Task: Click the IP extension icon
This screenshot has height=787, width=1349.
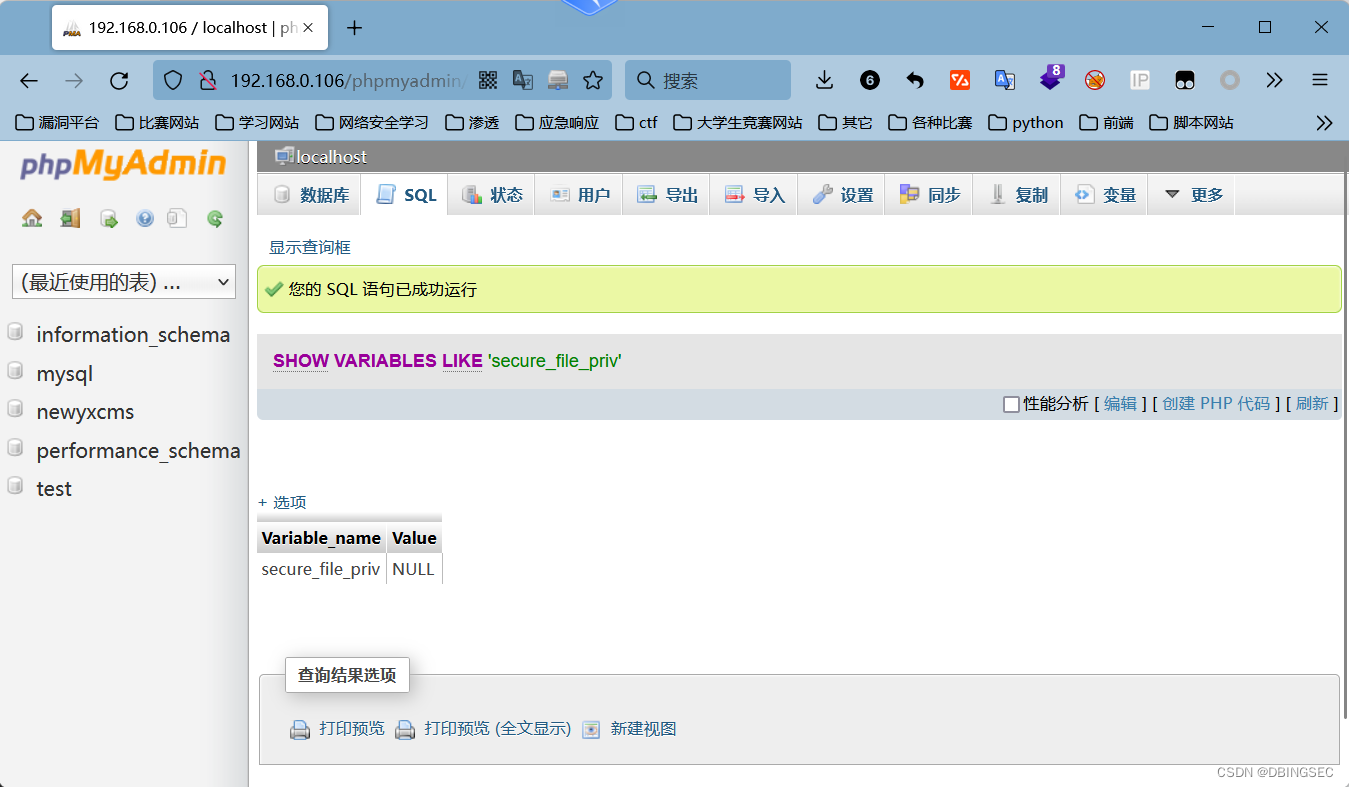Action: (1140, 81)
